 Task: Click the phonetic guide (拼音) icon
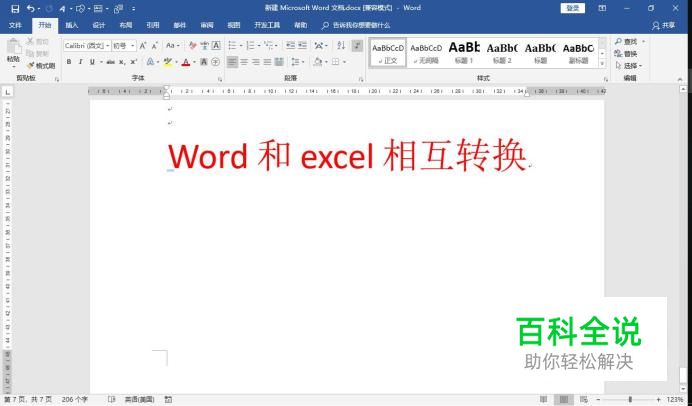tap(204, 45)
